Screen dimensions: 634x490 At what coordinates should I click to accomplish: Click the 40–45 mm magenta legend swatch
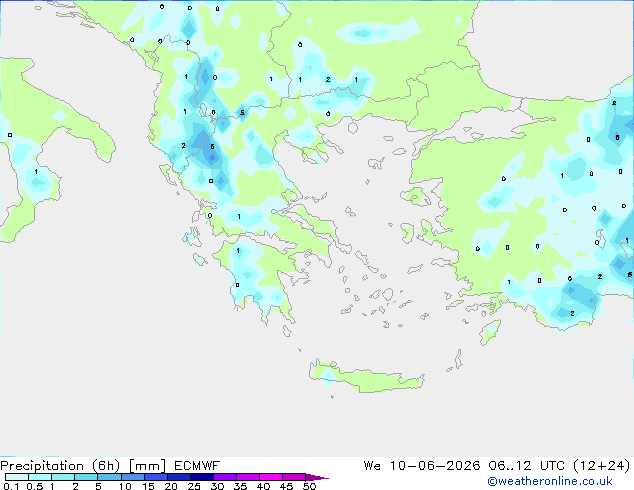tap(271, 477)
